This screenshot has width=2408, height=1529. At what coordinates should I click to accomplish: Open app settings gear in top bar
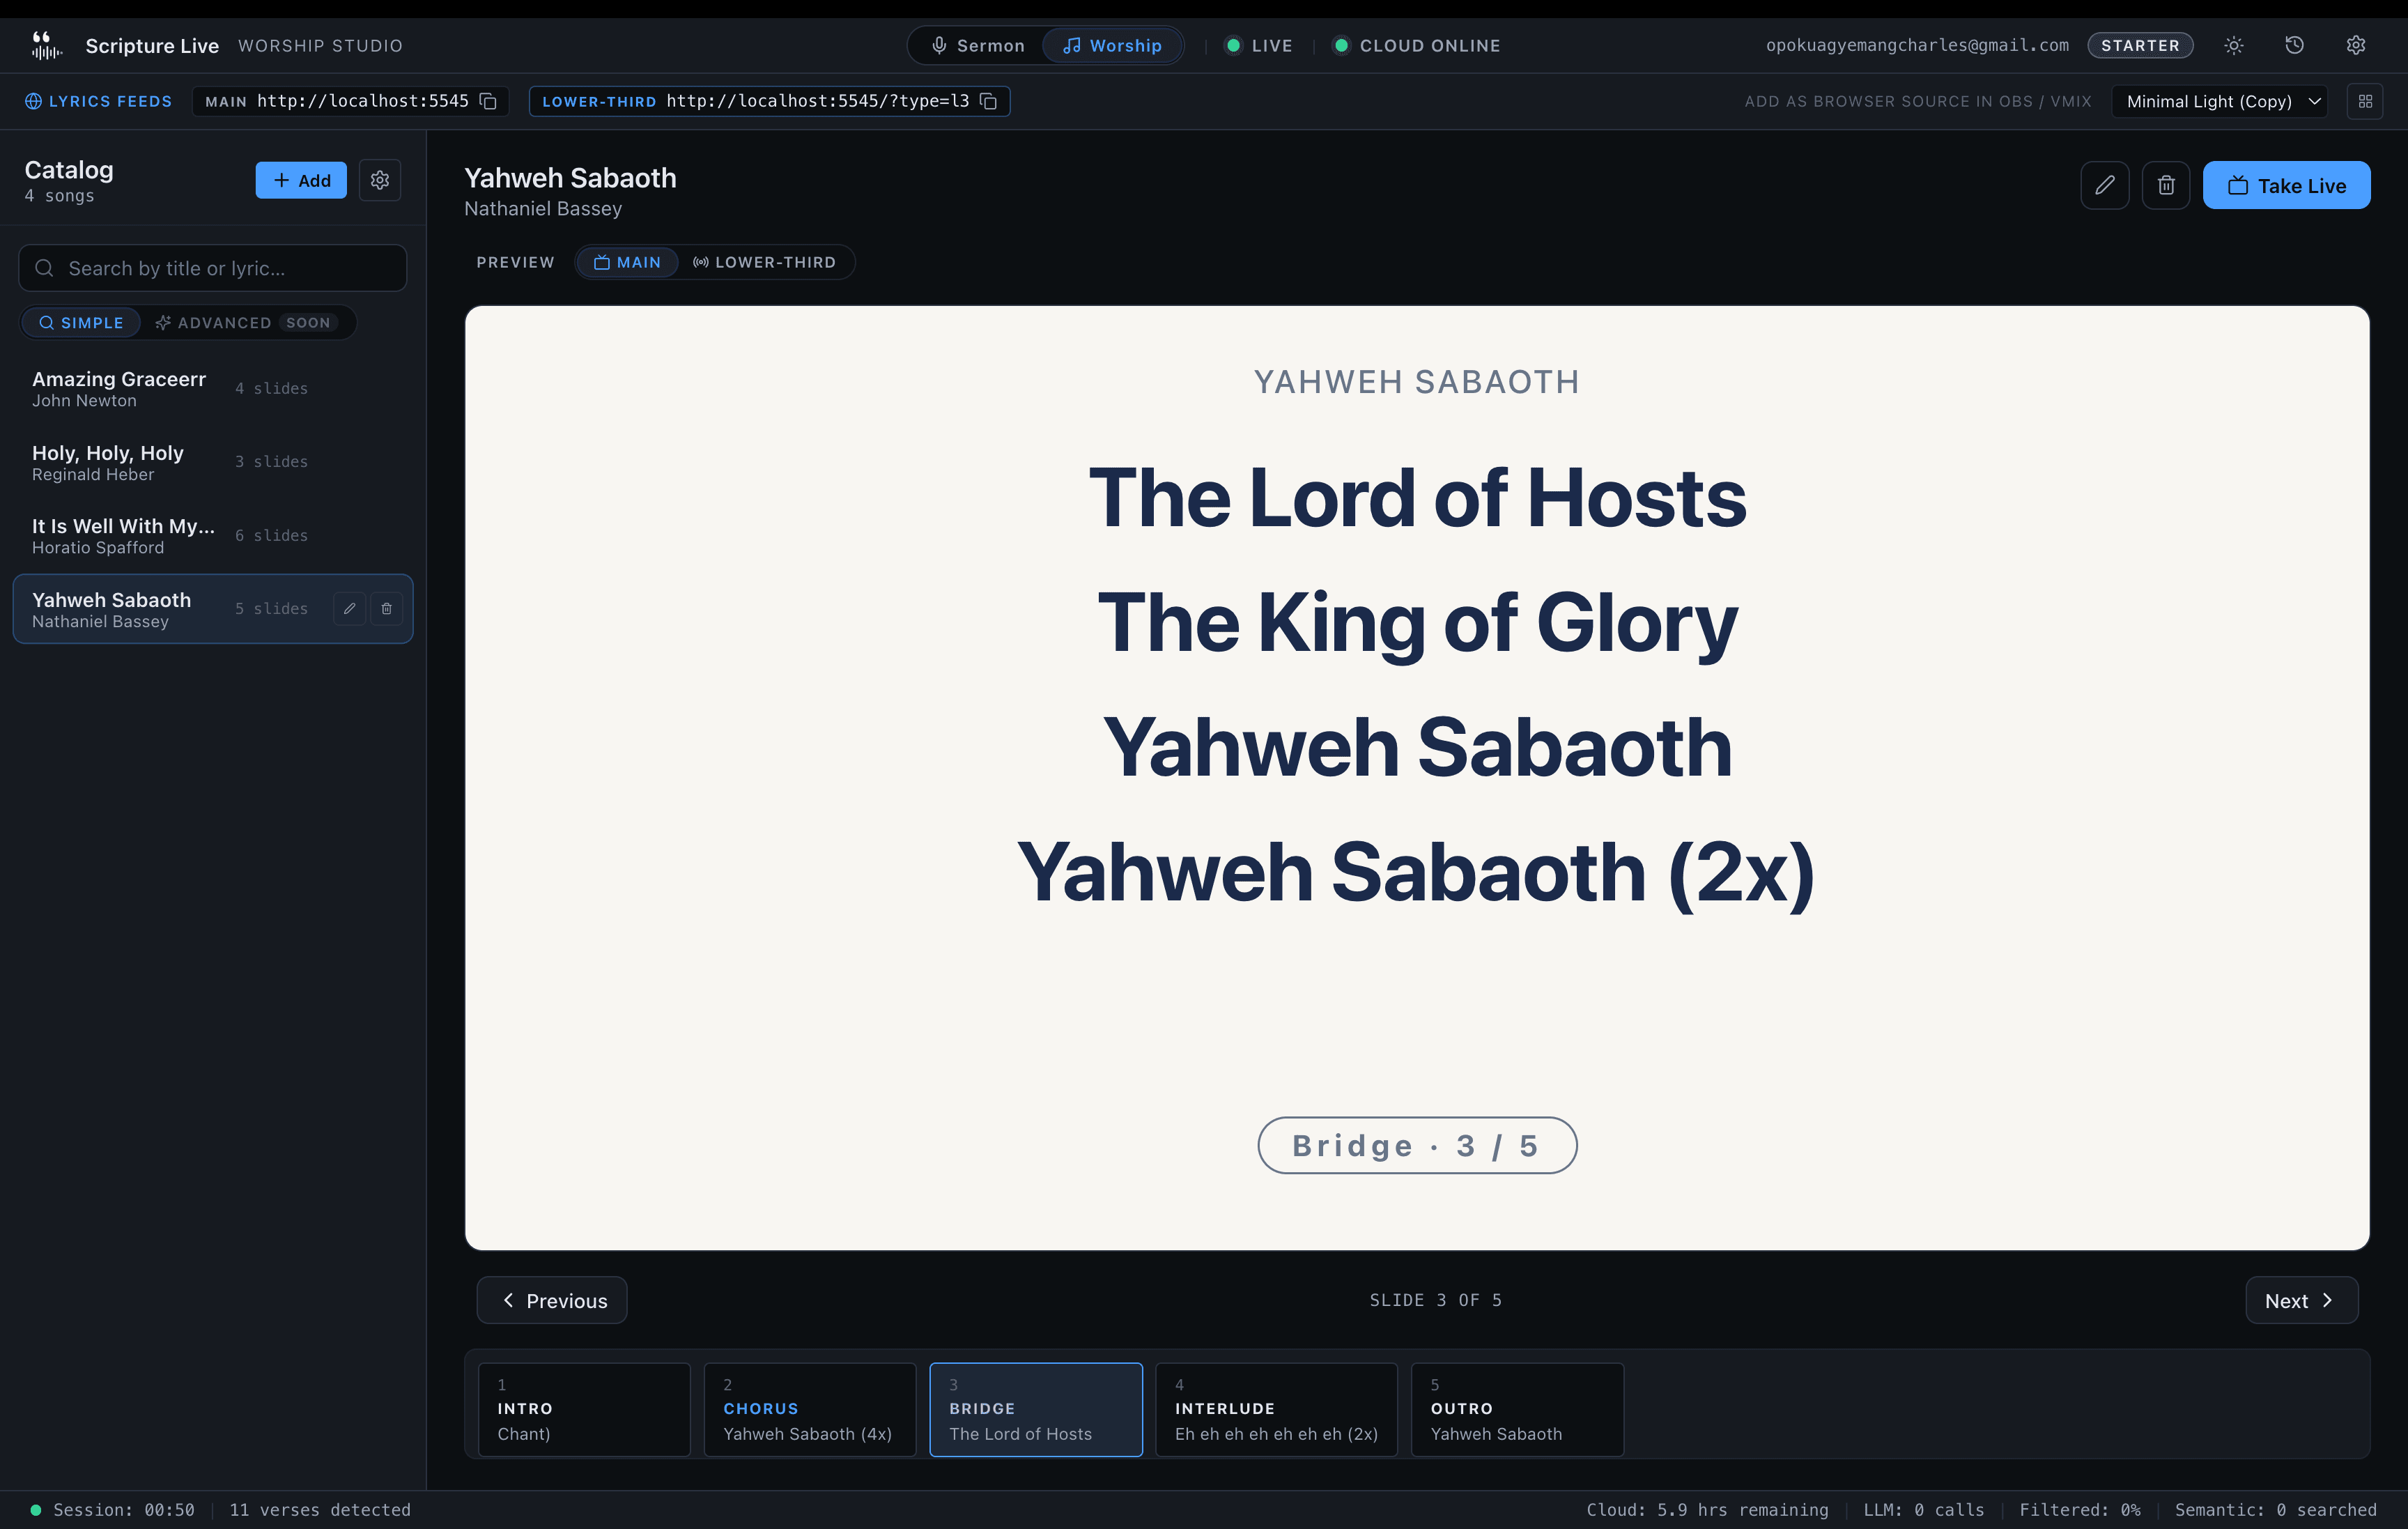pos(2355,45)
